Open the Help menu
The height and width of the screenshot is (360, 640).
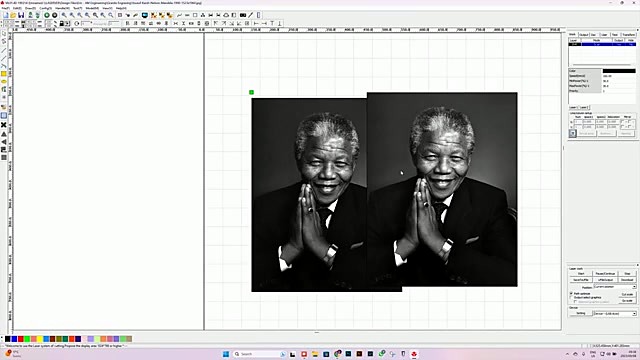(x=121, y=8)
